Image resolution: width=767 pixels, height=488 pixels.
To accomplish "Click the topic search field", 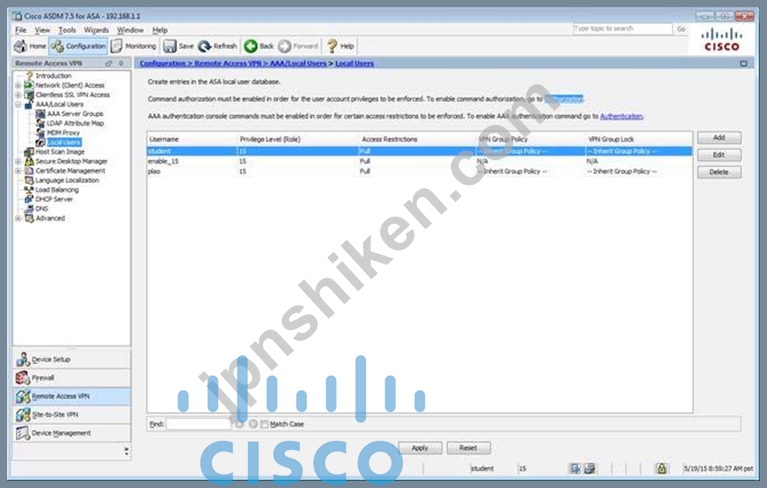I will 623,29.
